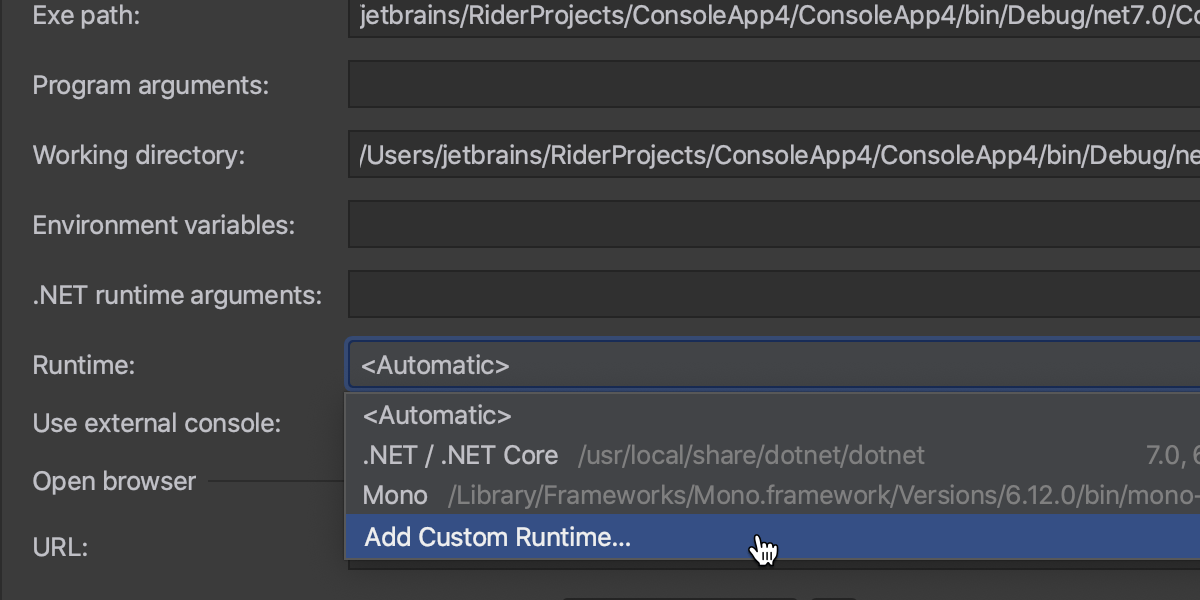Click the Exe path field
This screenshot has width=1200, height=600.
772,17
